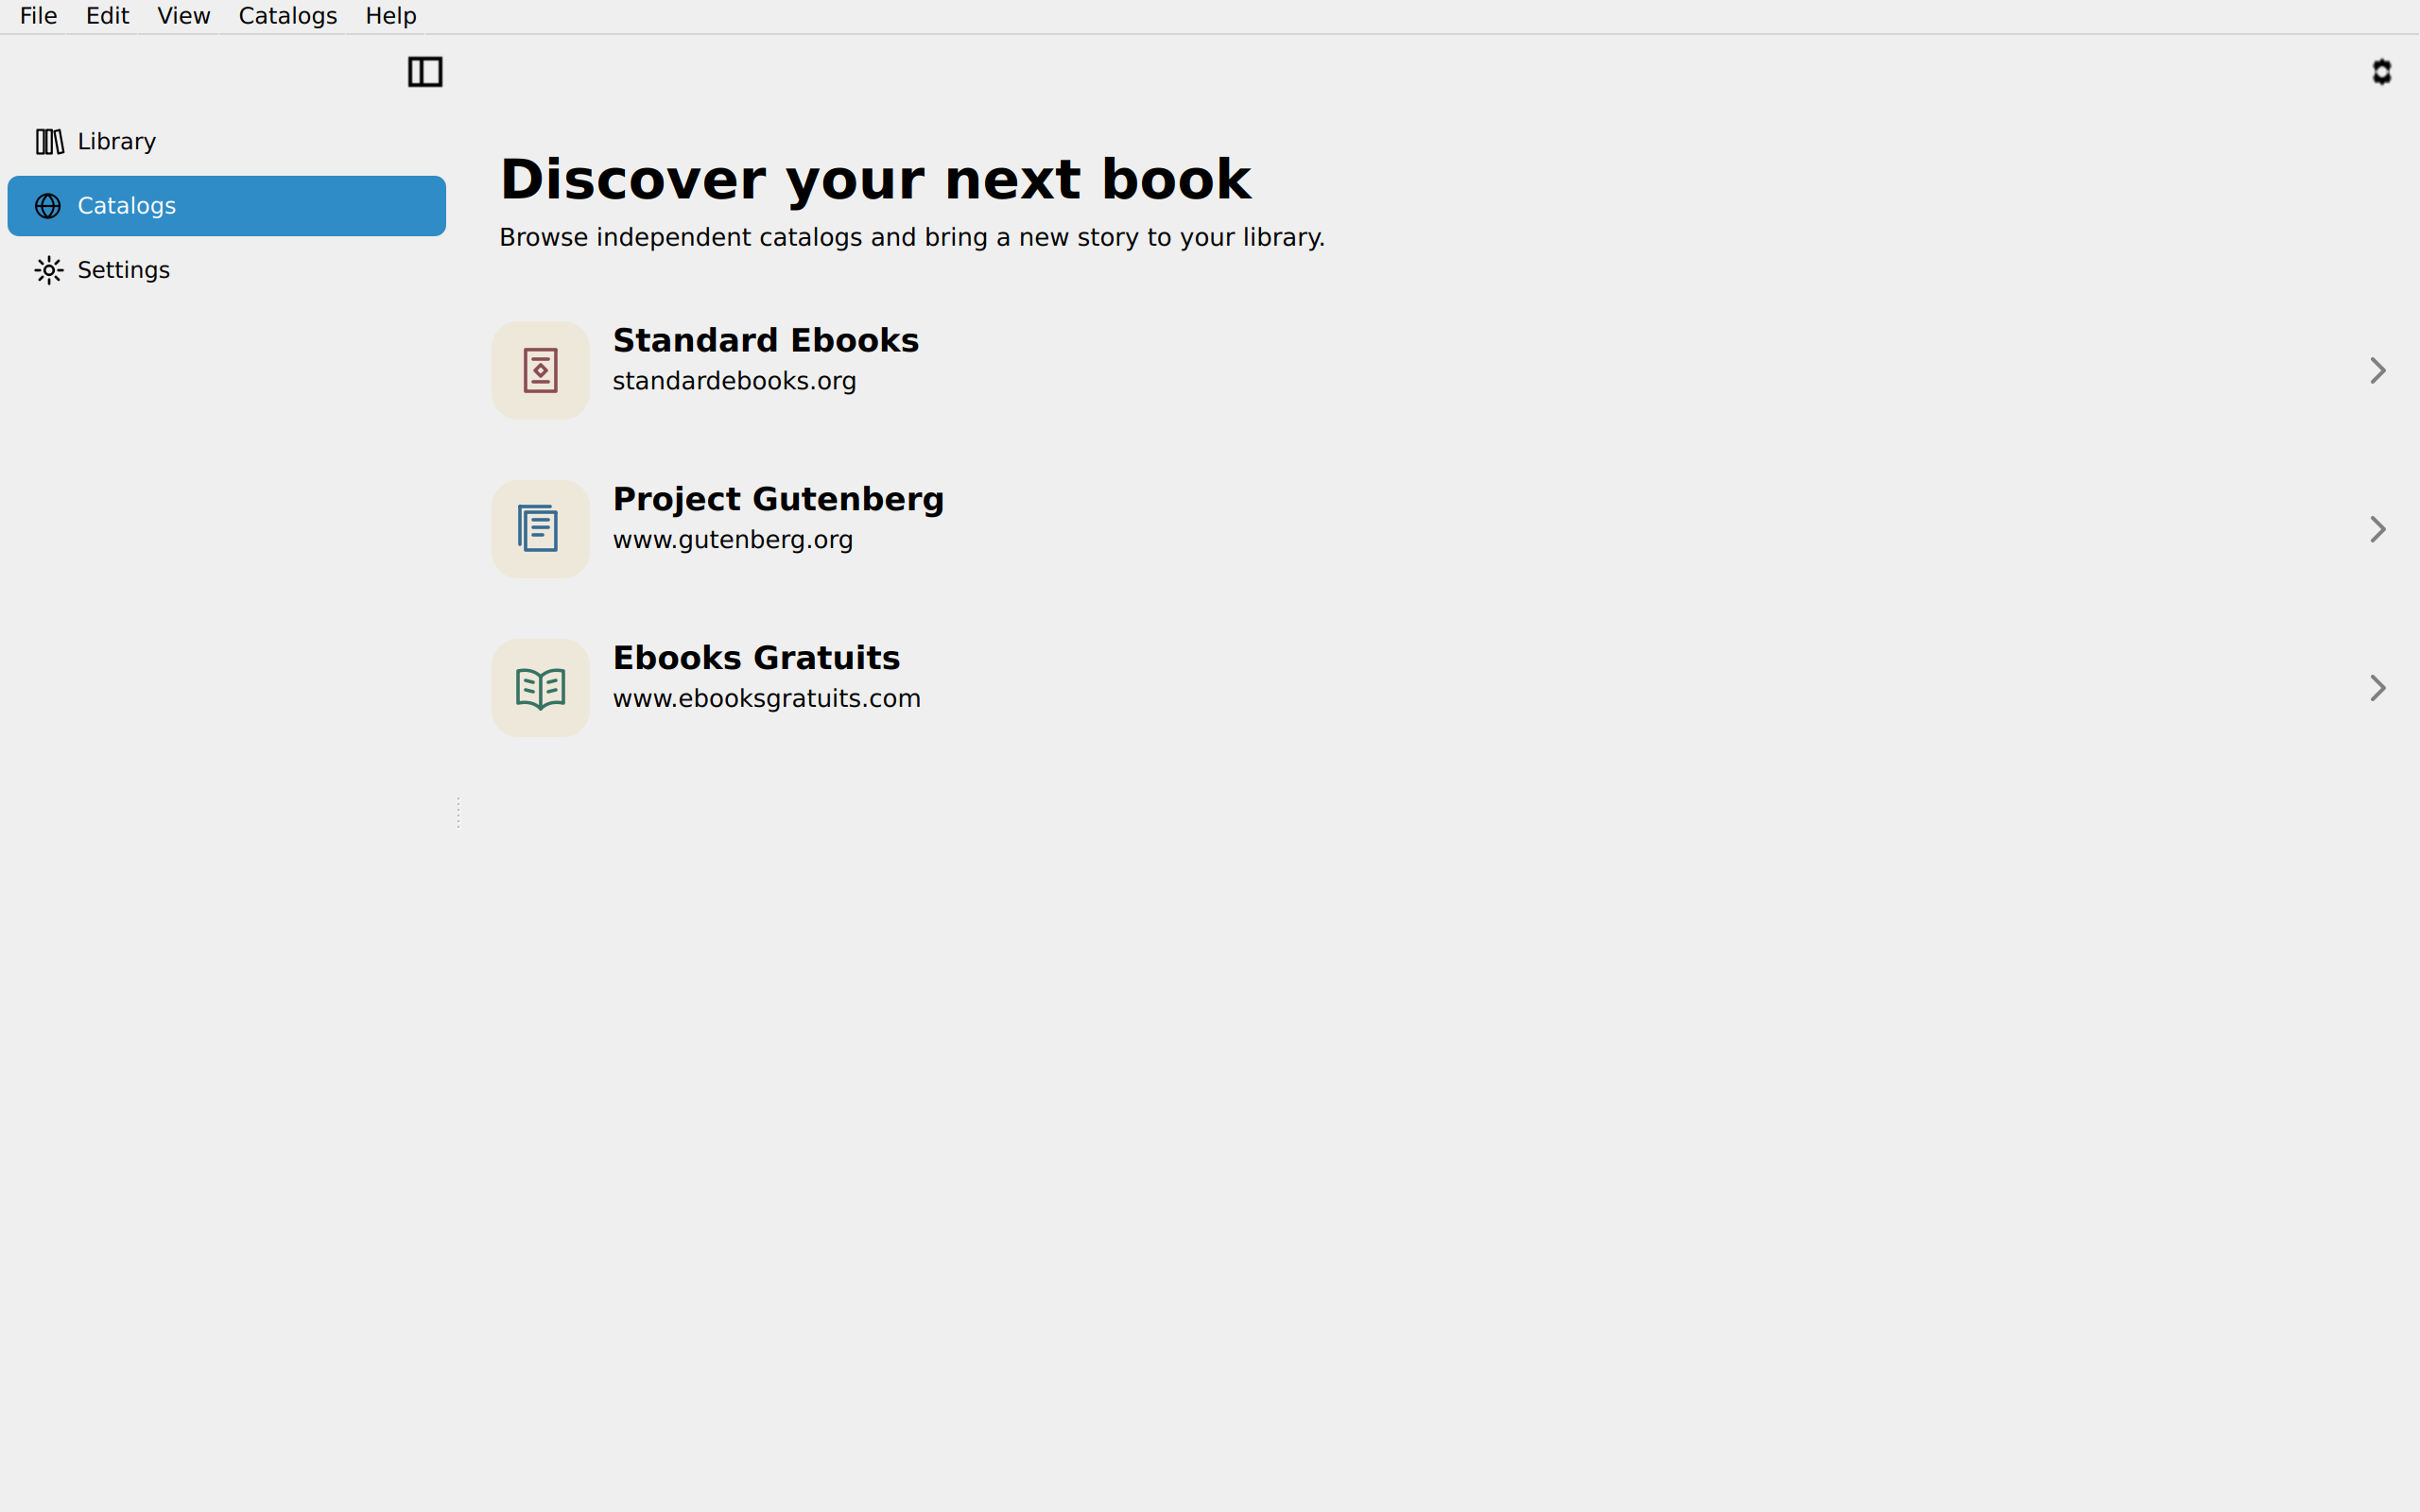Click the Catalogs globe icon

point(48,206)
